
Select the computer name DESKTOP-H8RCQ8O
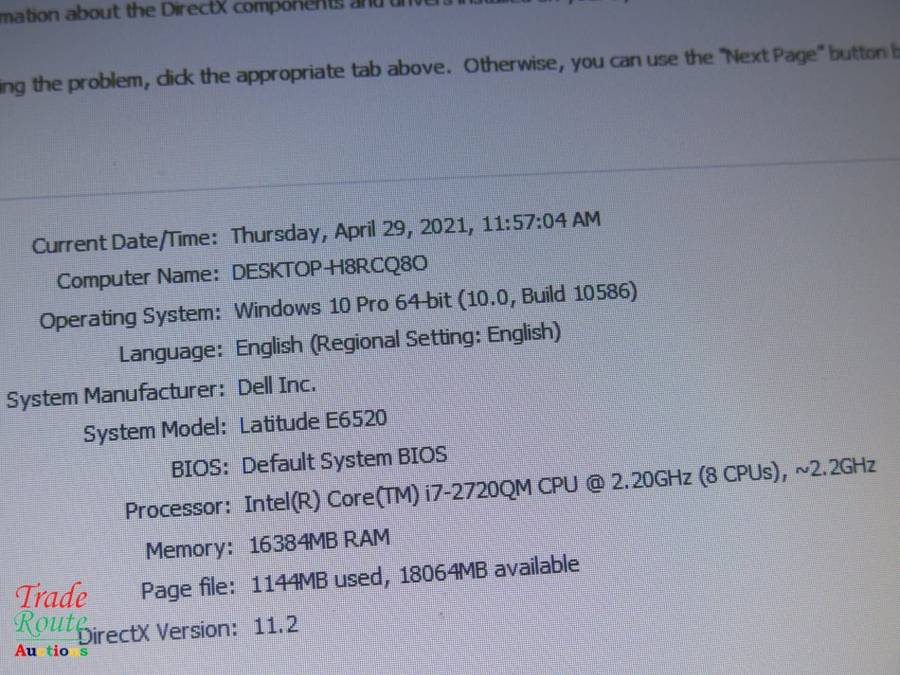(x=330, y=269)
